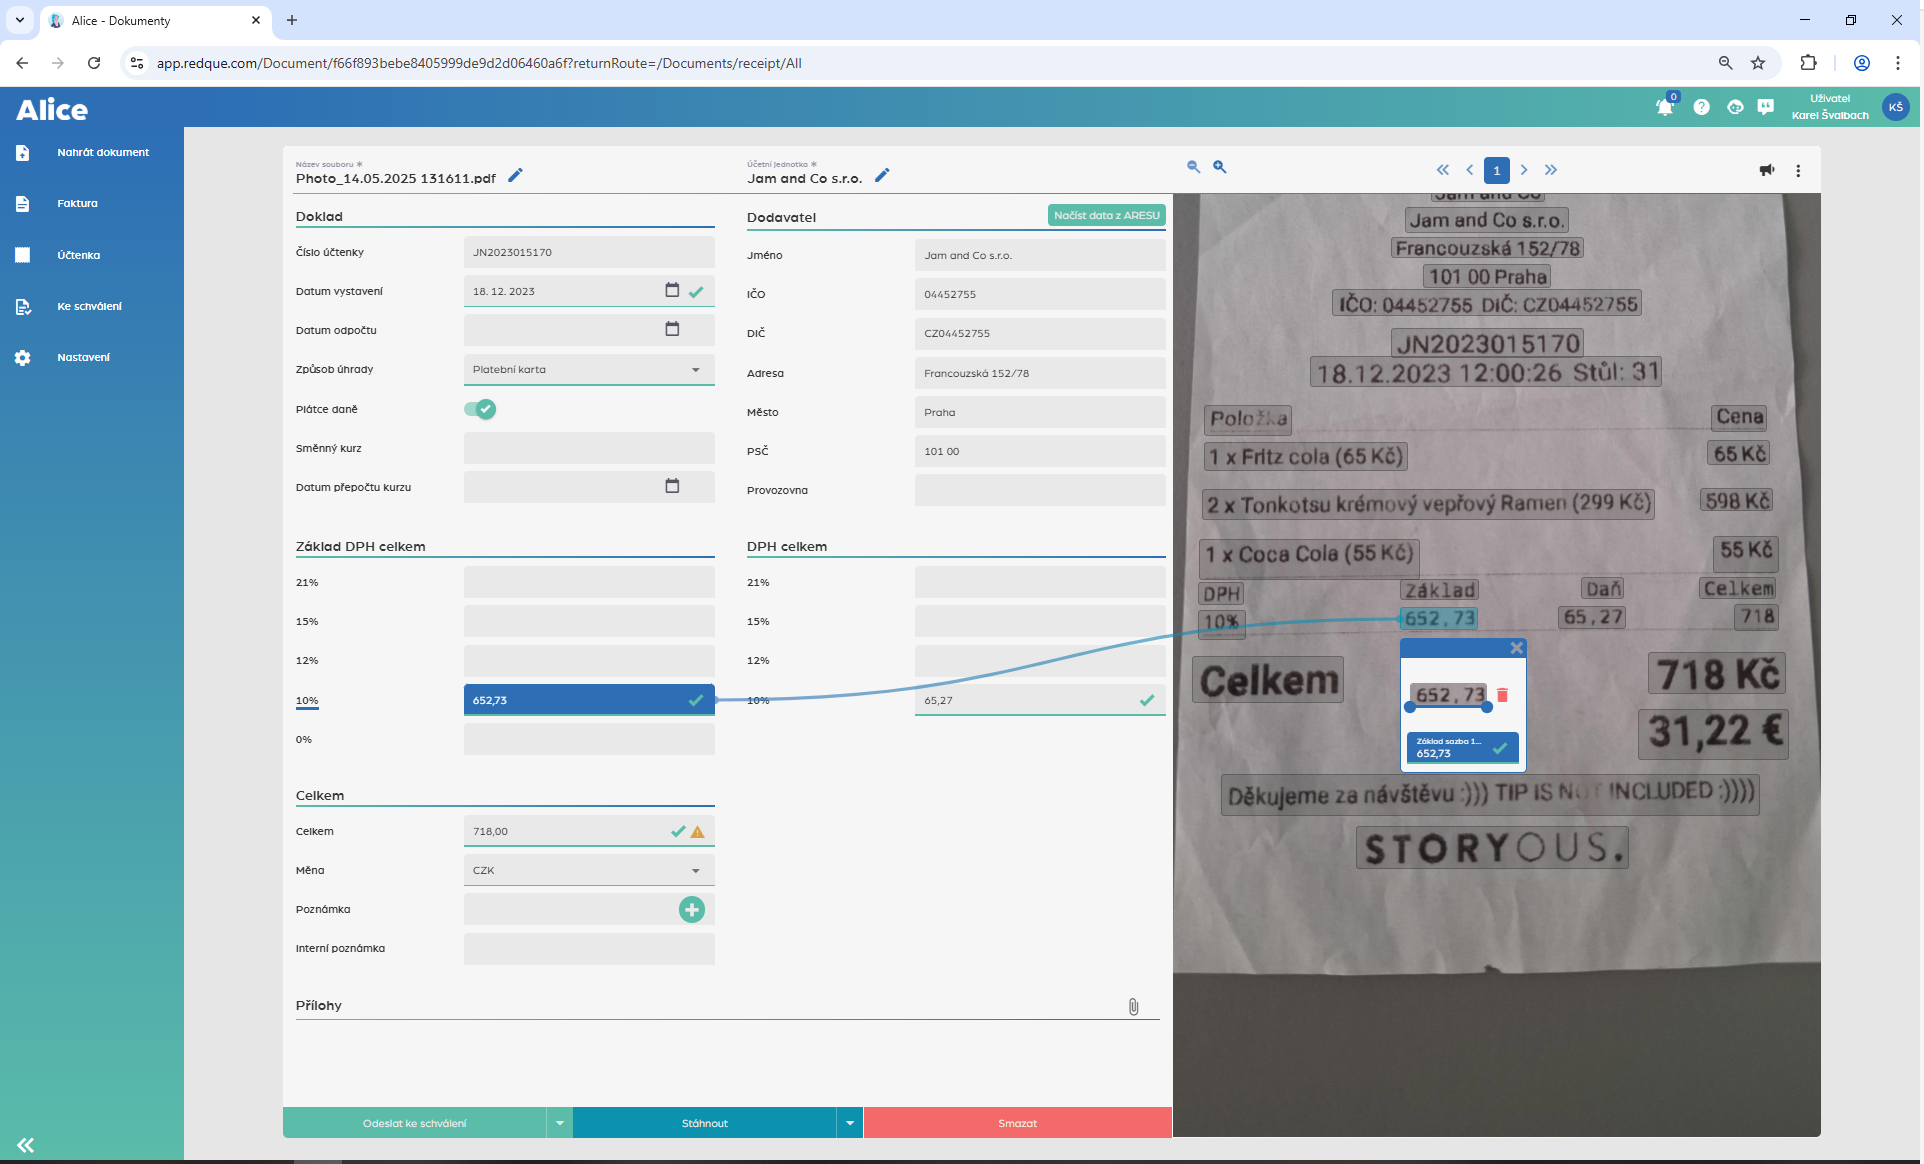Click the Interní poznámka input field
The height and width of the screenshot is (1164, 1924).
(x=589, y=948)
